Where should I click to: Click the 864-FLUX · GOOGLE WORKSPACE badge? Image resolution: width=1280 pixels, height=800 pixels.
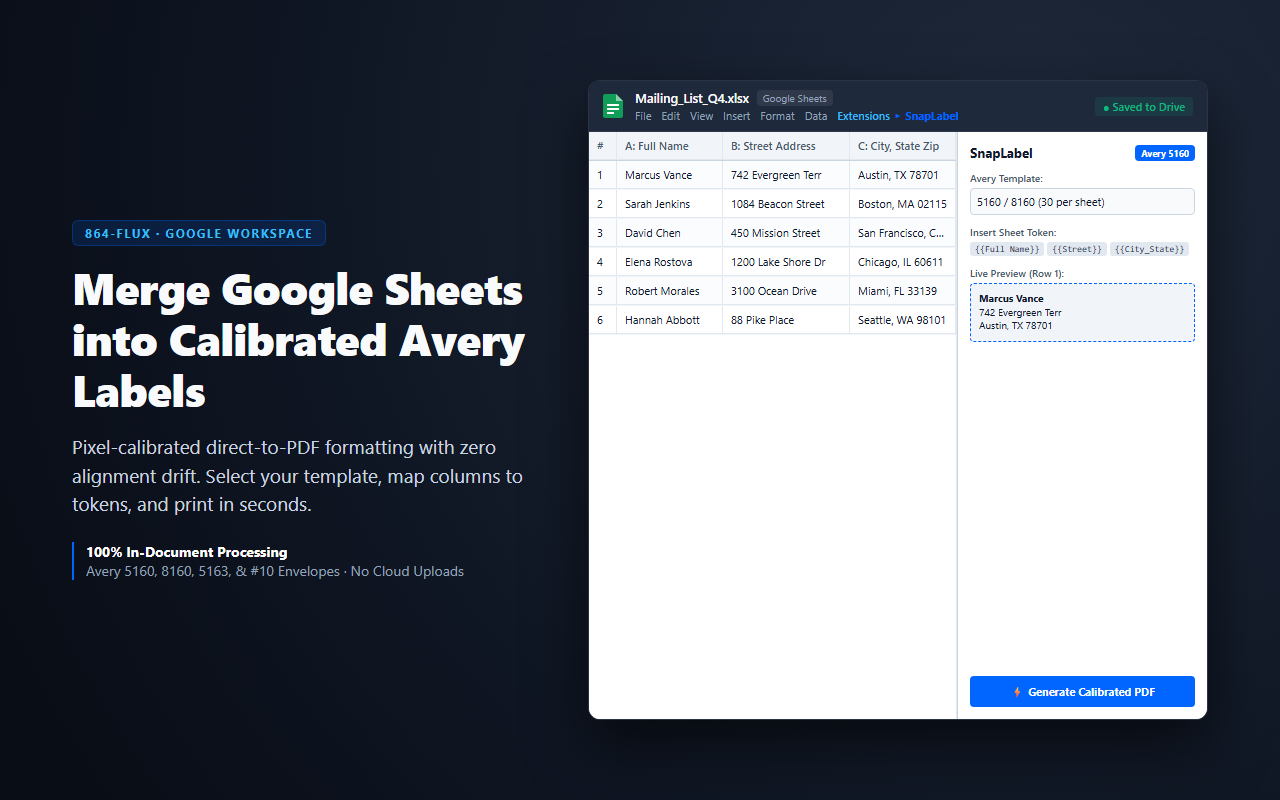tap(199, 233)
